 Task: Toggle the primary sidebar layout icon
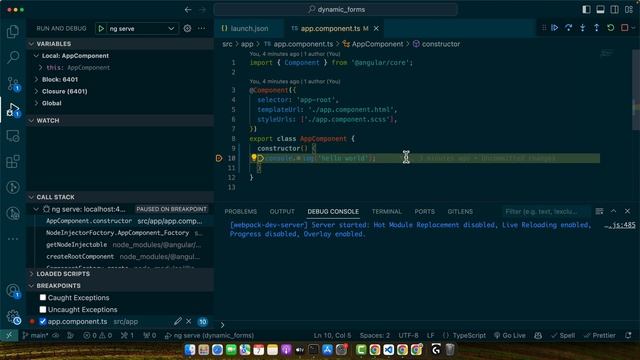pos(586,9)
